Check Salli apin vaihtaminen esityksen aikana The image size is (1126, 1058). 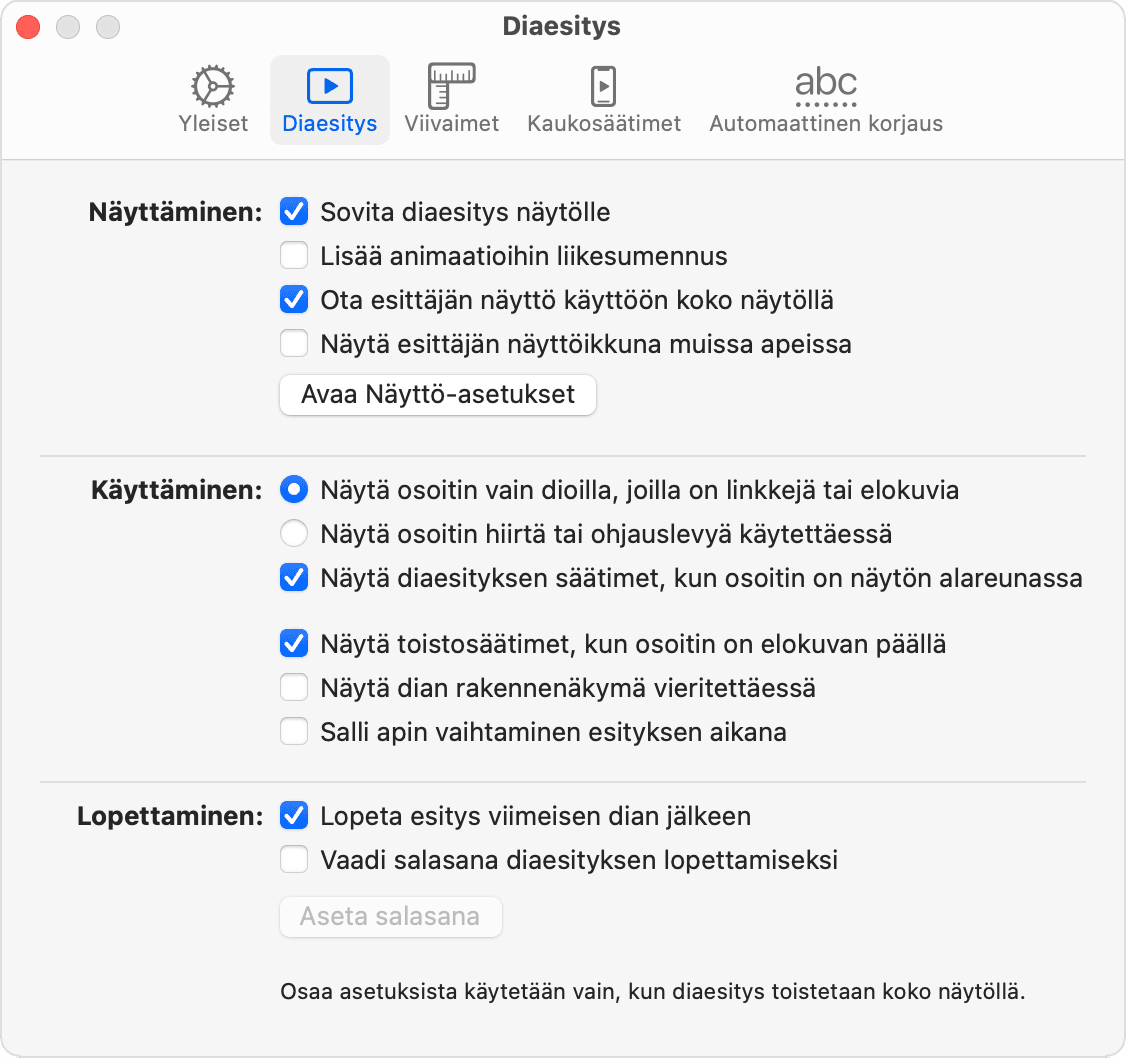[x=294, y=731]
